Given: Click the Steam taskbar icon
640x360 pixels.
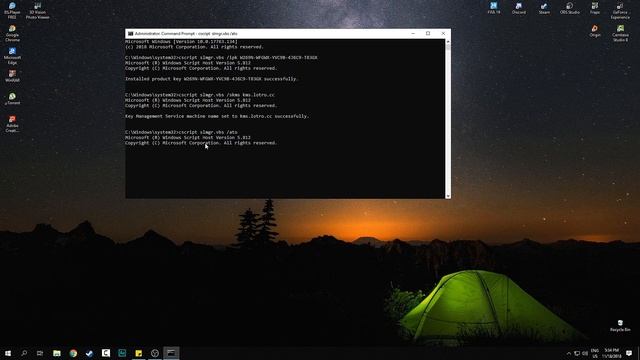Looking at the screenshot, I should click(x=89, y=353).
